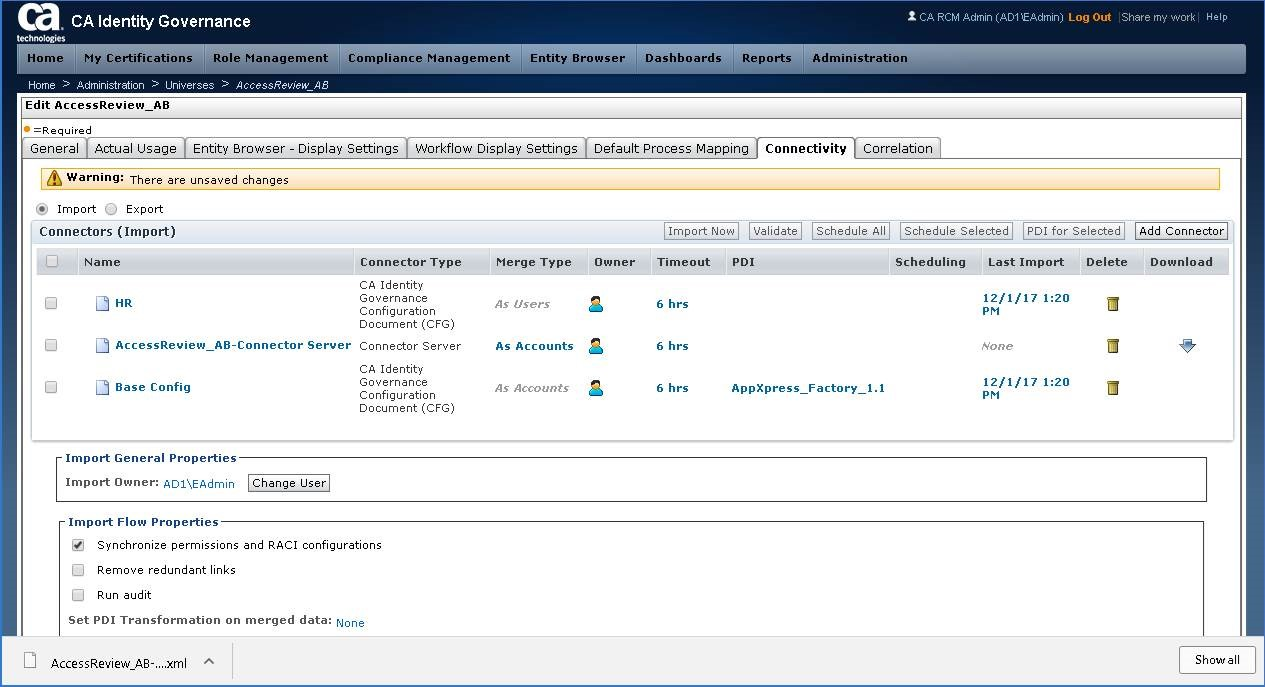Click the Schedule Selected button
The height and width of the screenshot is (687, 1265).
(956, 231)
